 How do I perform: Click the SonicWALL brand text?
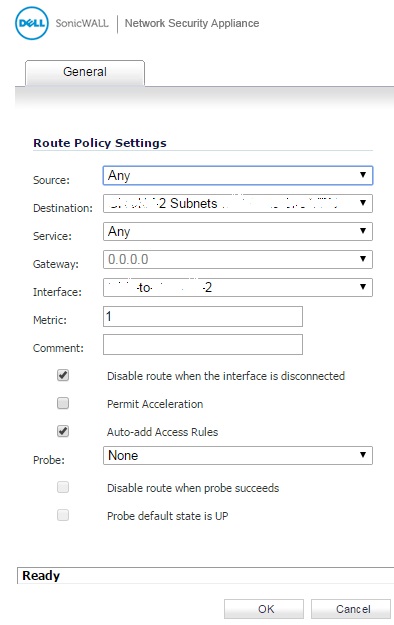82,23
